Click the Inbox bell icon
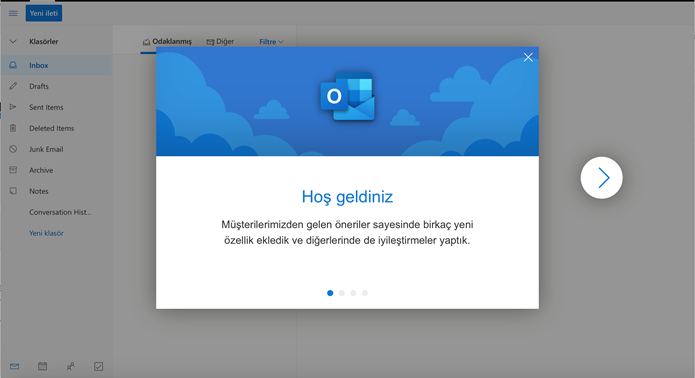The height and width of the screenshot is (378, 695). (x=13, y=65)
